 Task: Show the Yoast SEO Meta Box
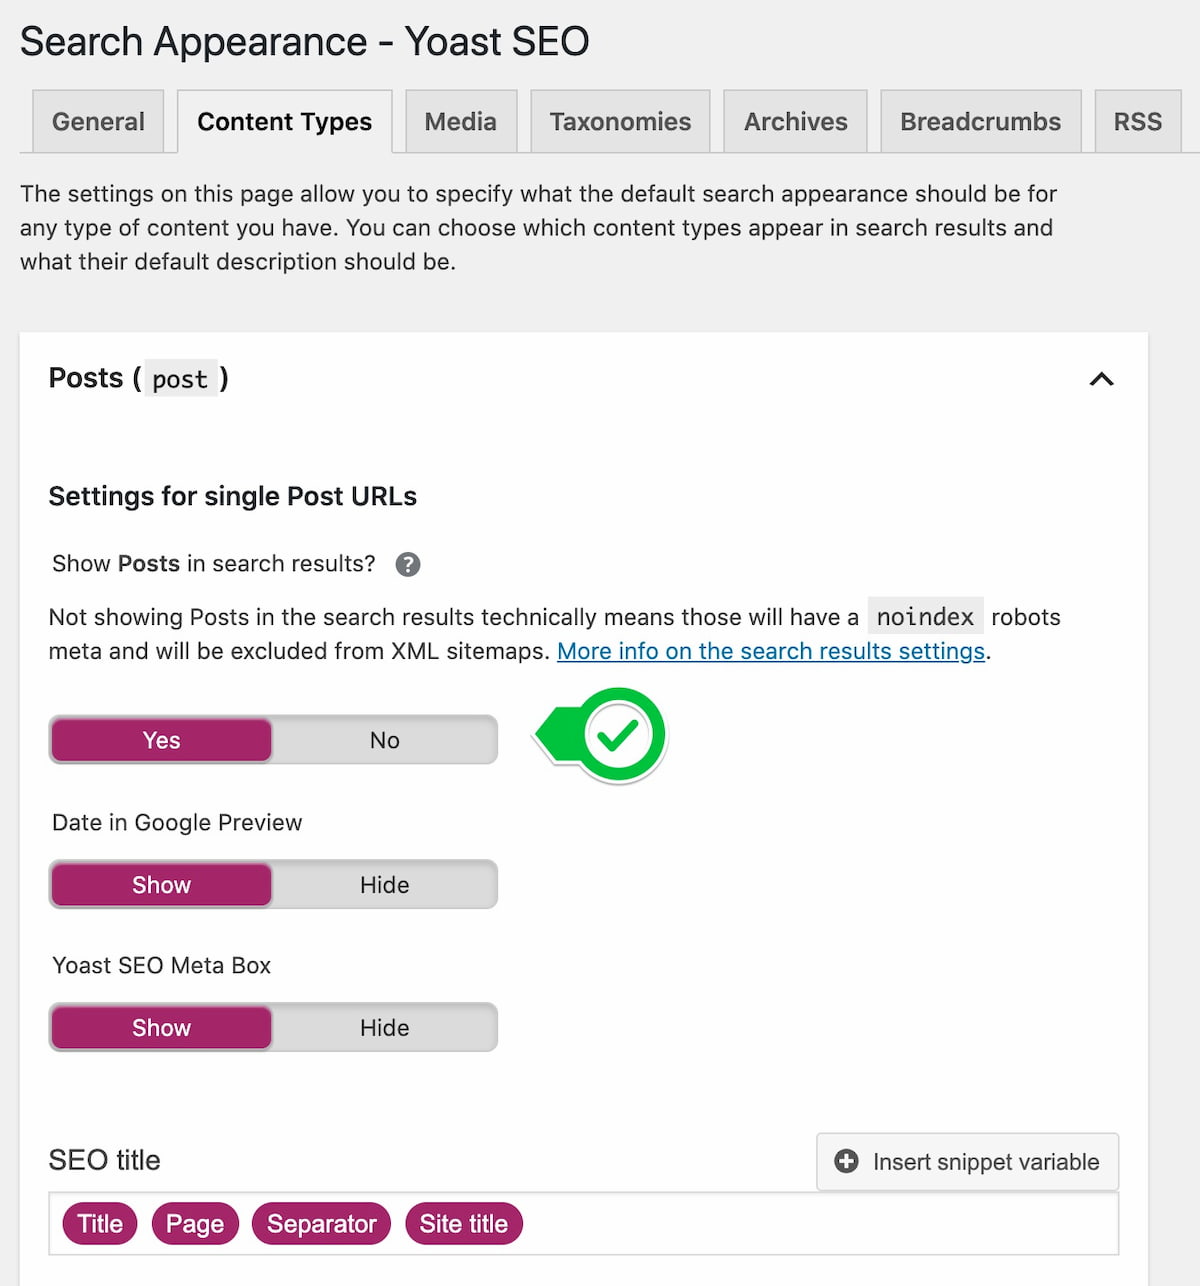pos(161,1028)
